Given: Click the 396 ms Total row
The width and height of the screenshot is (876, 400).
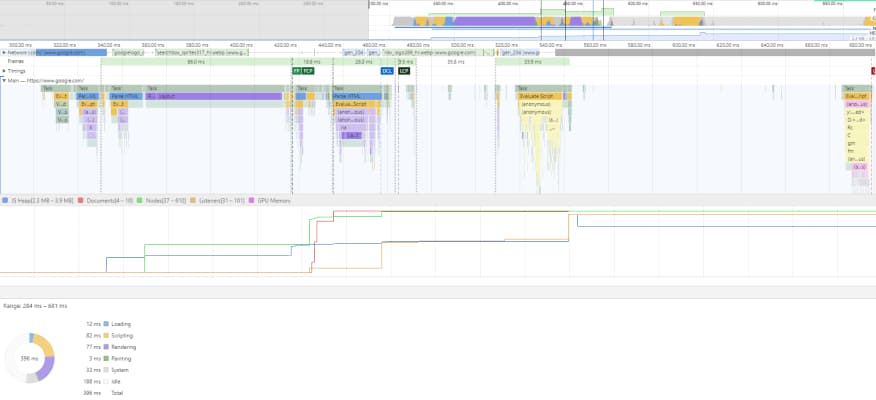Looking at the screenshot, I should point(103,393).
